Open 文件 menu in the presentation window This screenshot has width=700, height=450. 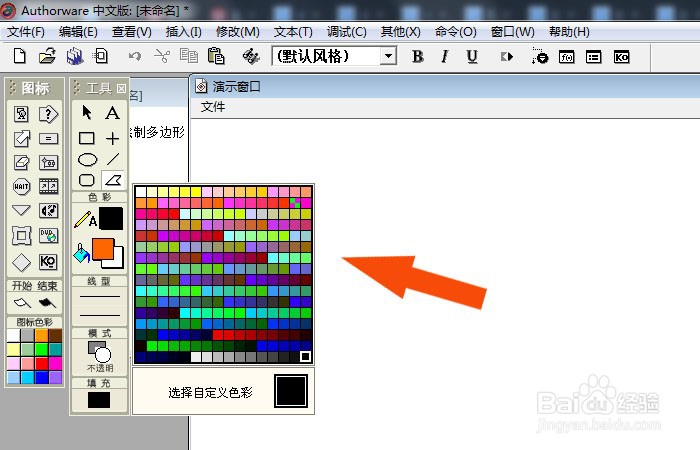pos(213,107)
